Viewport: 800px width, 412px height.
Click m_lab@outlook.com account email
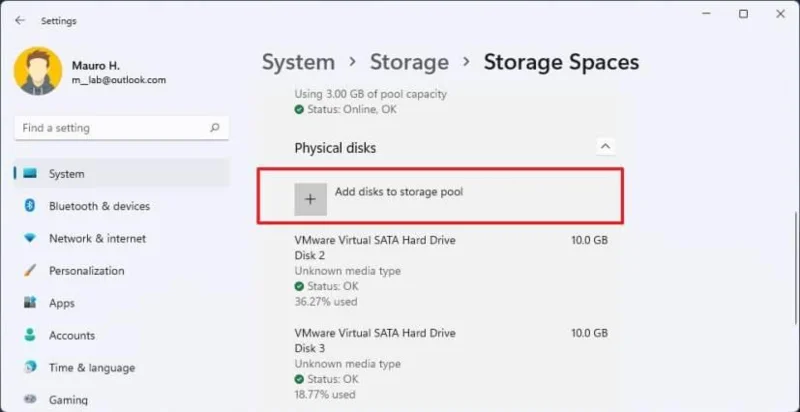119,80
